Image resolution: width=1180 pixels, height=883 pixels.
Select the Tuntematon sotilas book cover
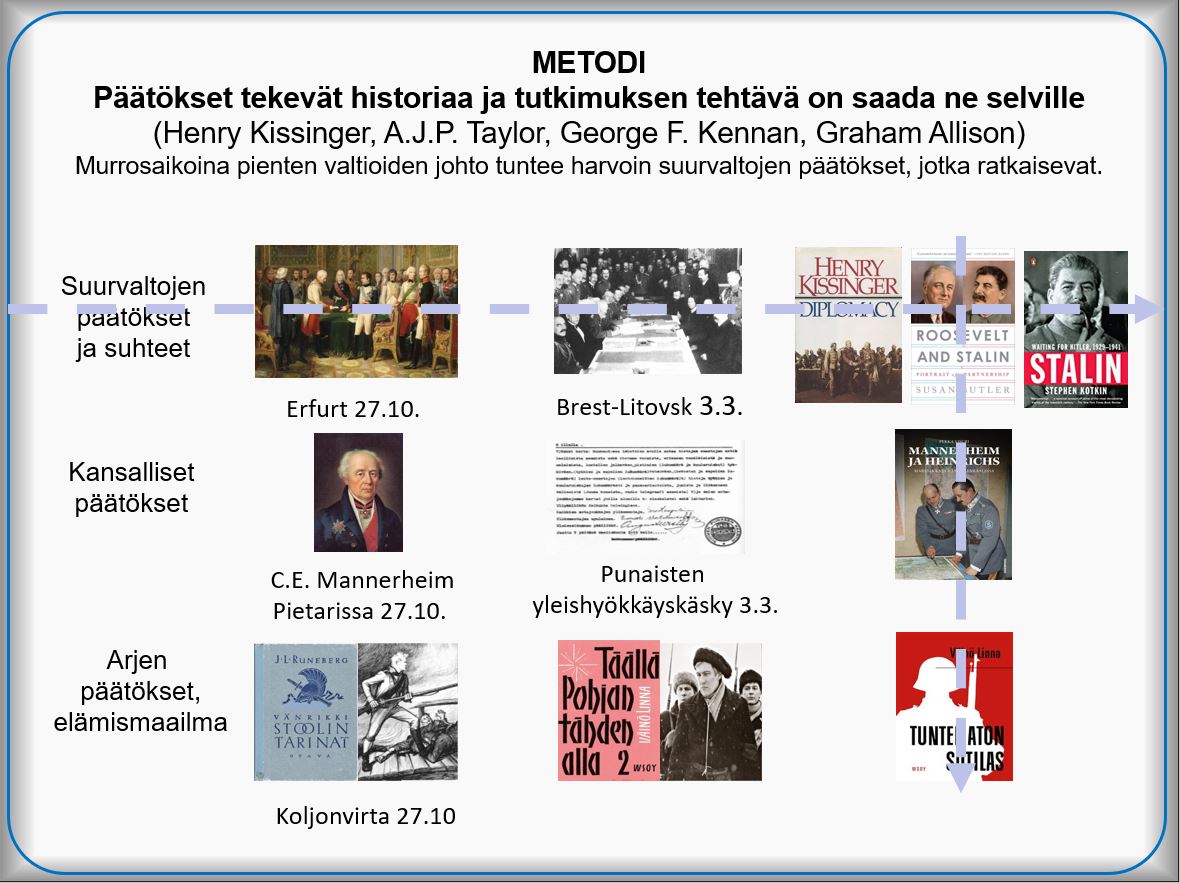[x=954, y=706]
